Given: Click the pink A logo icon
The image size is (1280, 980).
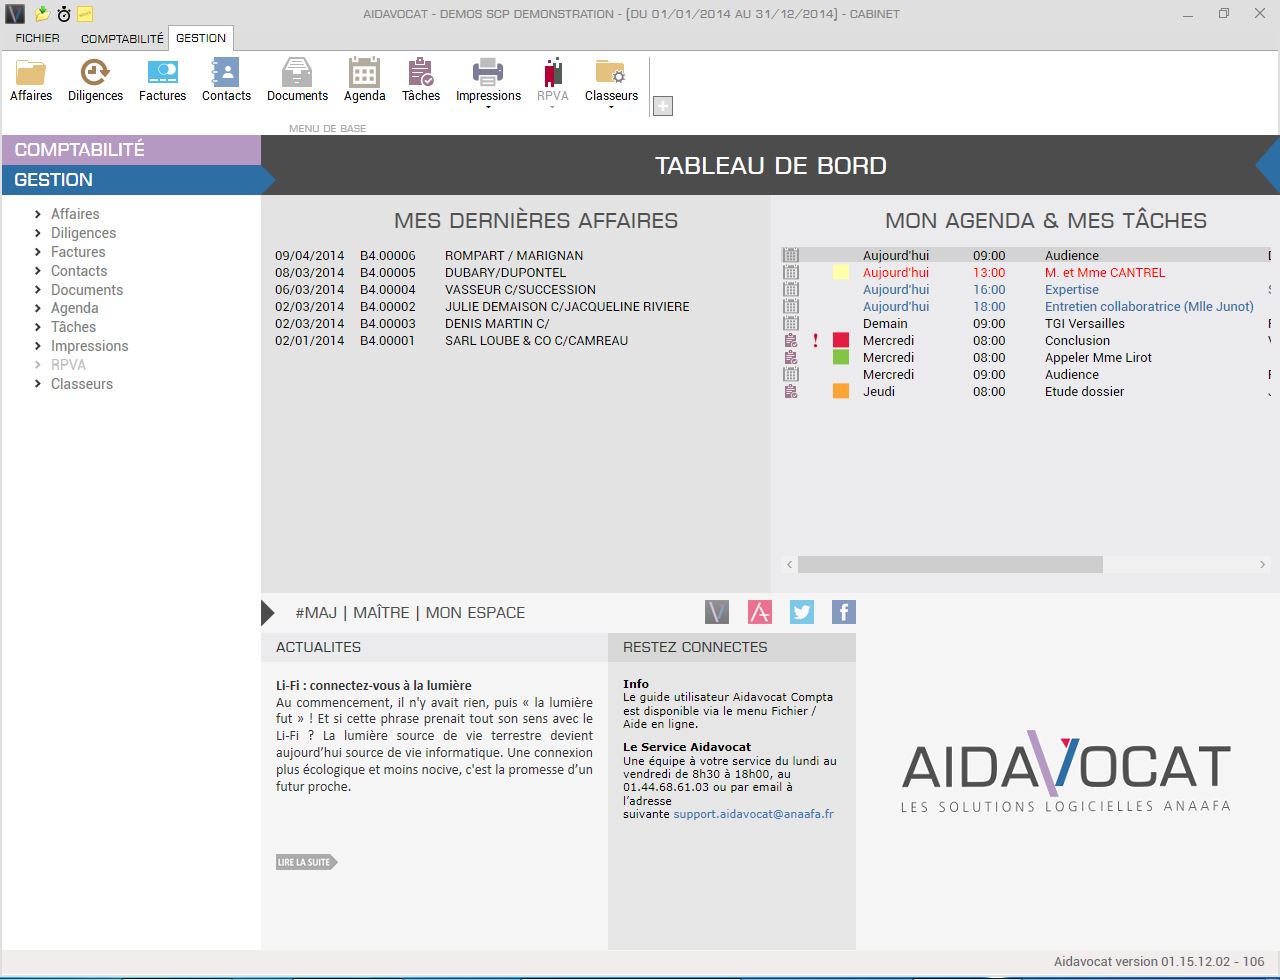Looking at the screenshot, I should [760, 612].
